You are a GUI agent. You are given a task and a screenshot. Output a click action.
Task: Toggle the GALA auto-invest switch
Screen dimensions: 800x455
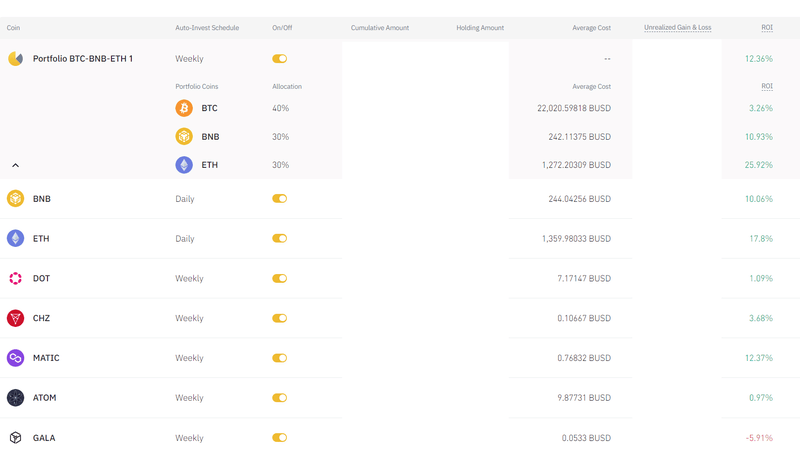pyautogui.click(x=279, y=438)
